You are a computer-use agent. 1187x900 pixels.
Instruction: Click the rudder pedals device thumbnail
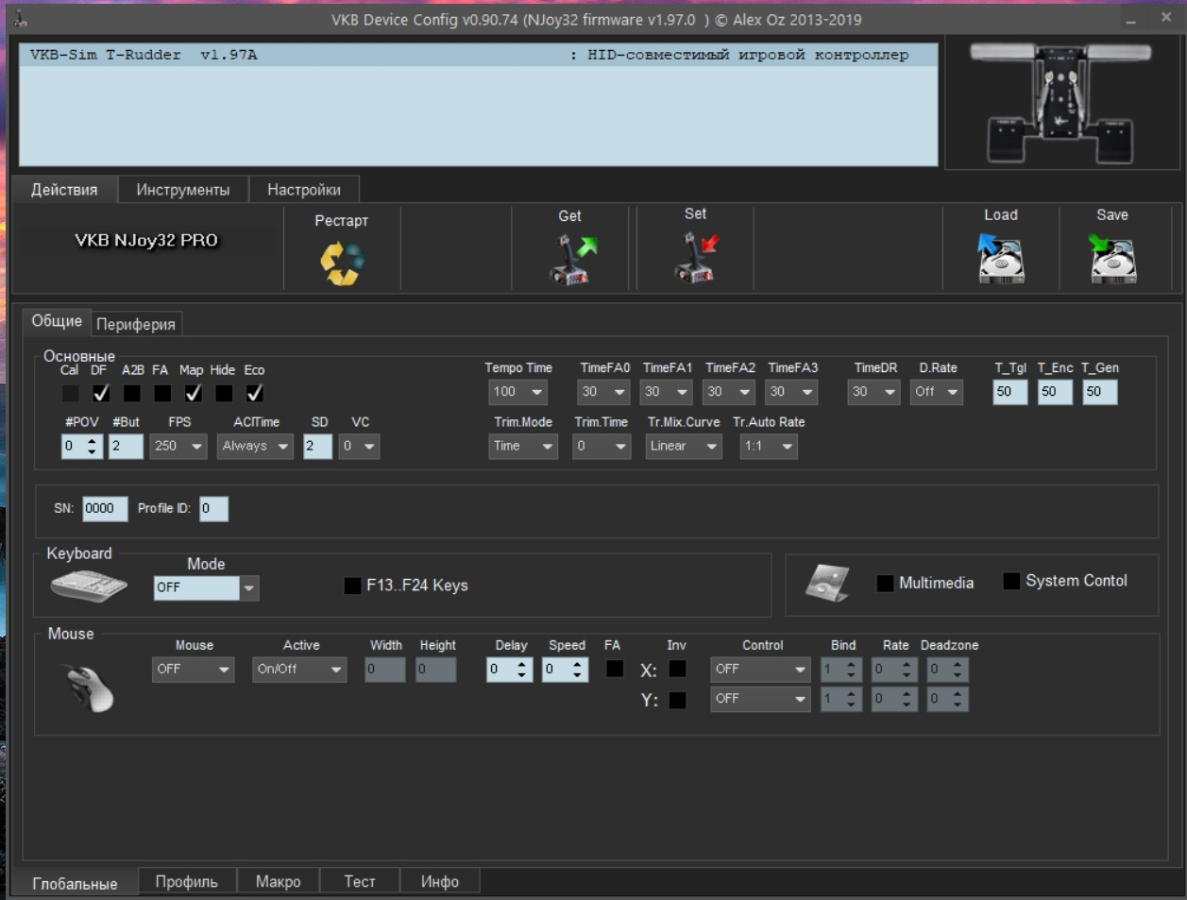click(x=1061, y=103)
